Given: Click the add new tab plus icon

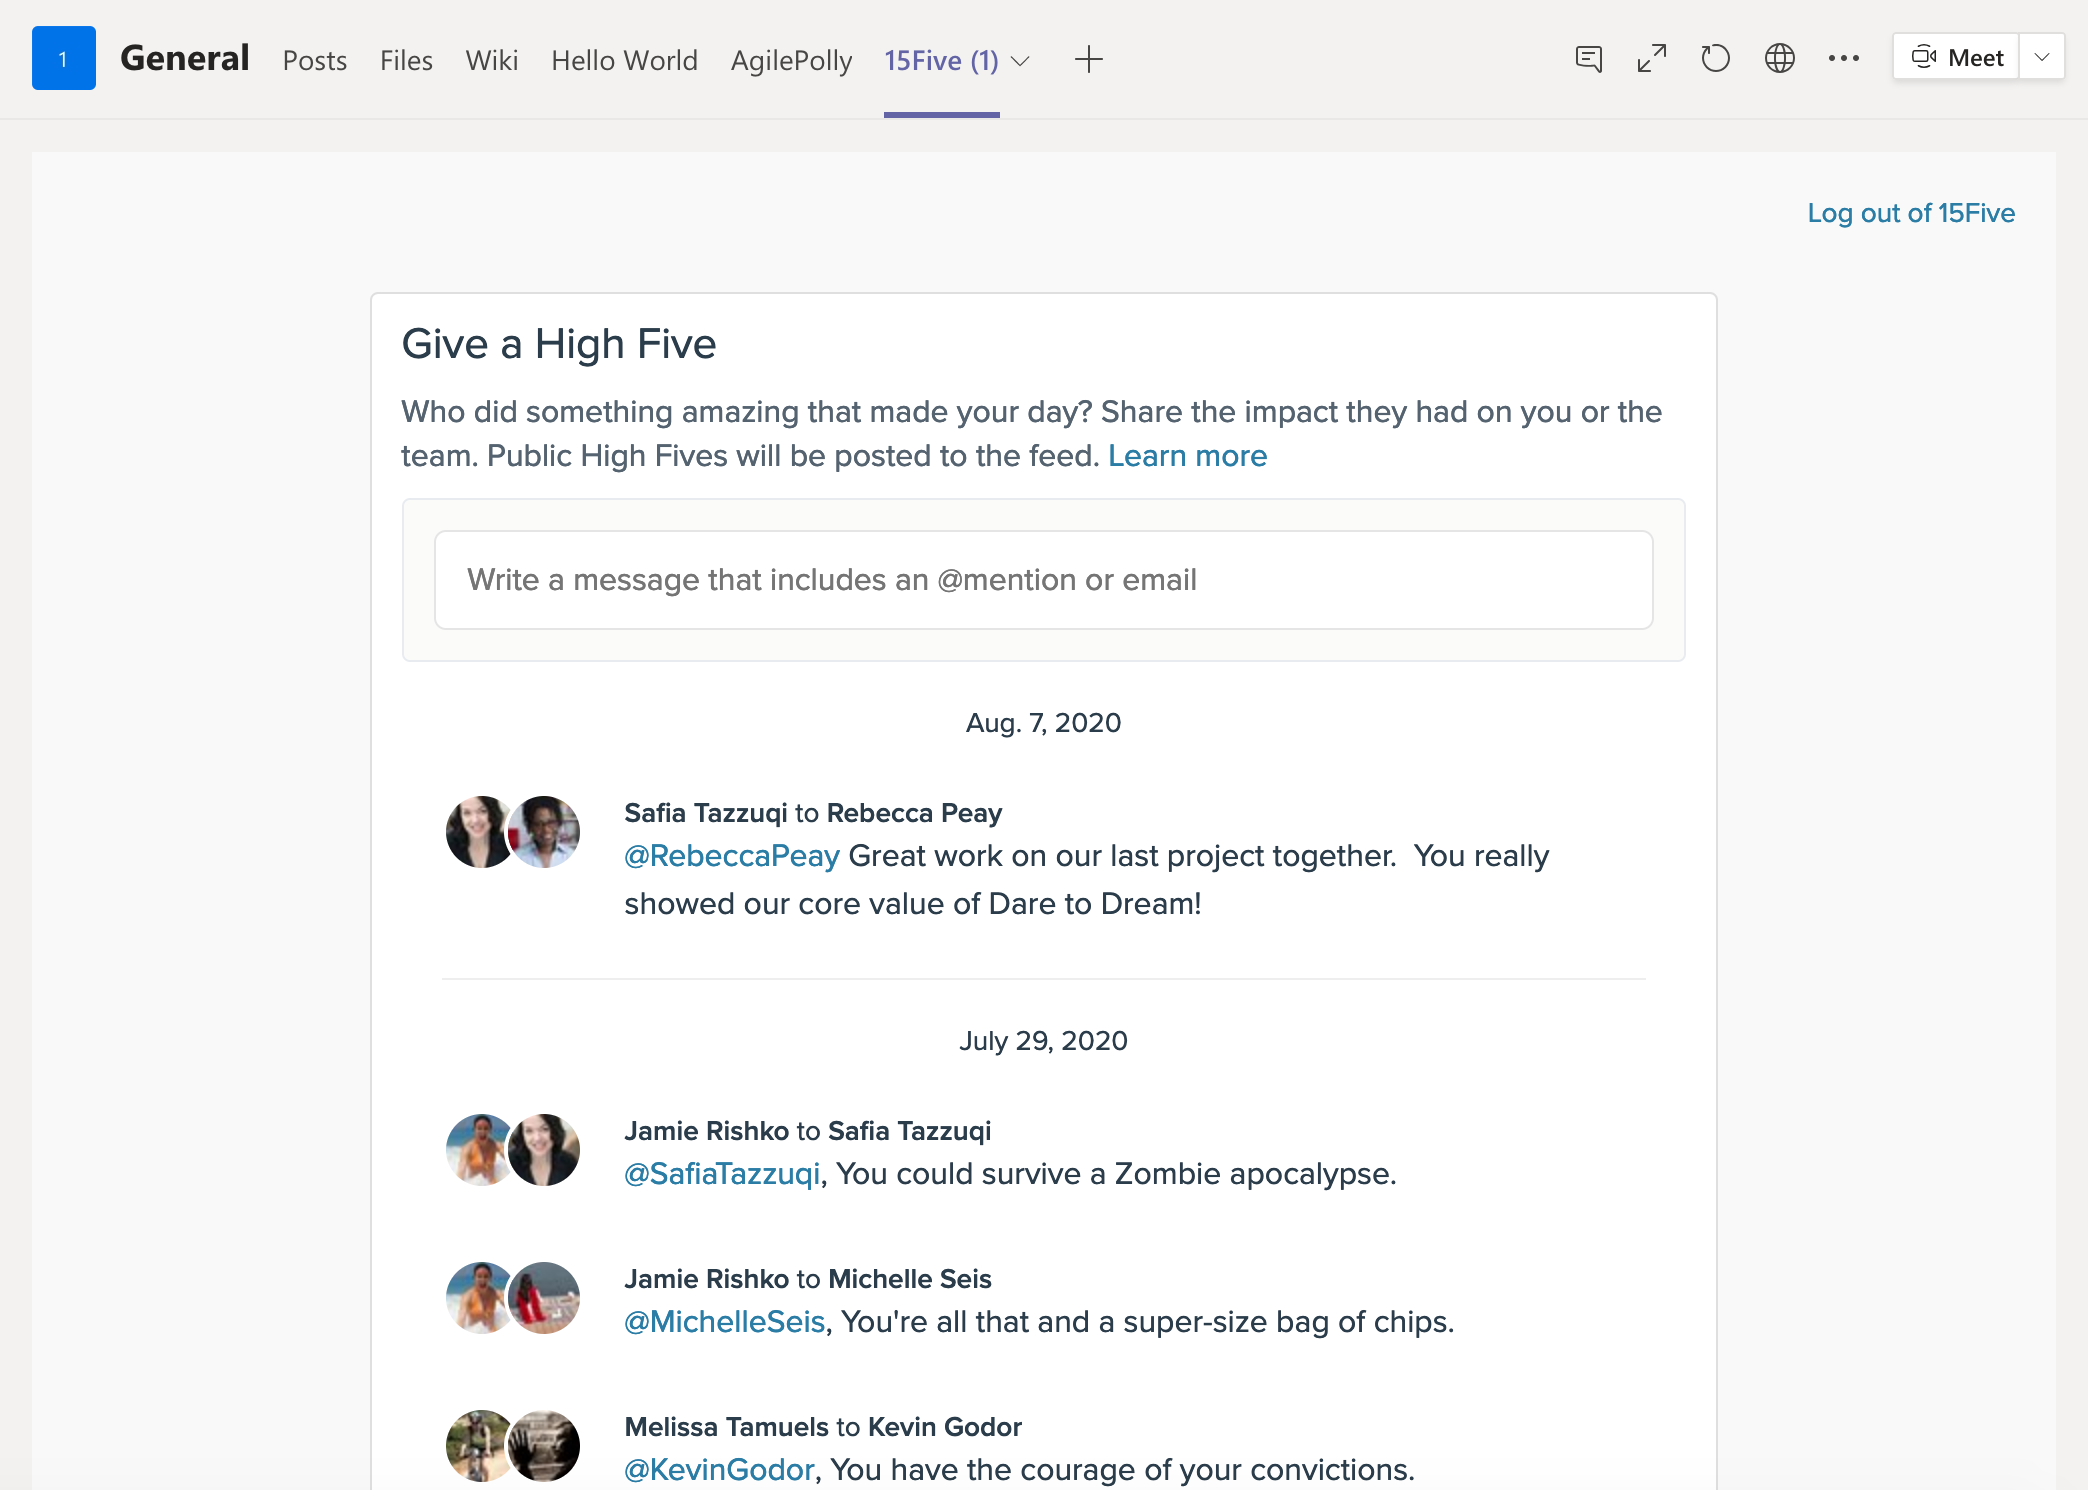Looking at the screenshot, I should (x=1088, y=60).
